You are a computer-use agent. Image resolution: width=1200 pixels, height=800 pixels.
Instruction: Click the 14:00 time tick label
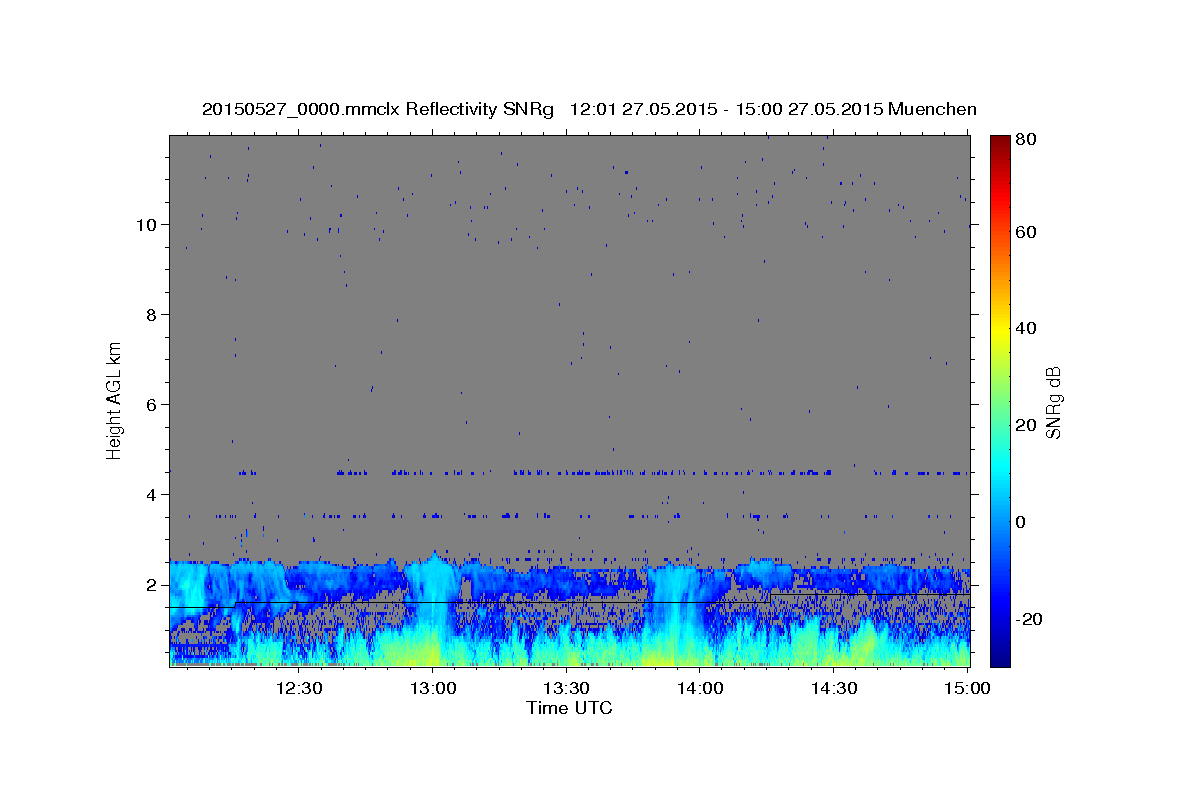[700, 688]
